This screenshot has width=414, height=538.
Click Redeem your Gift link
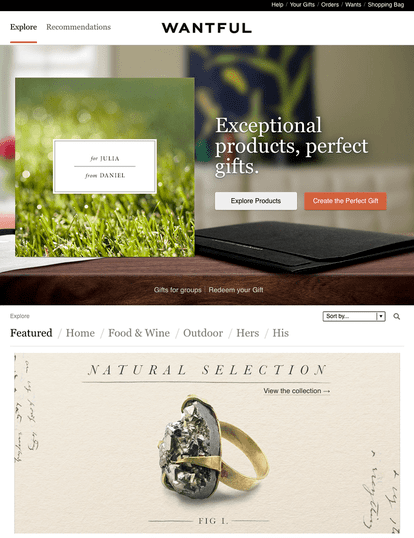(x=236, y=290)
